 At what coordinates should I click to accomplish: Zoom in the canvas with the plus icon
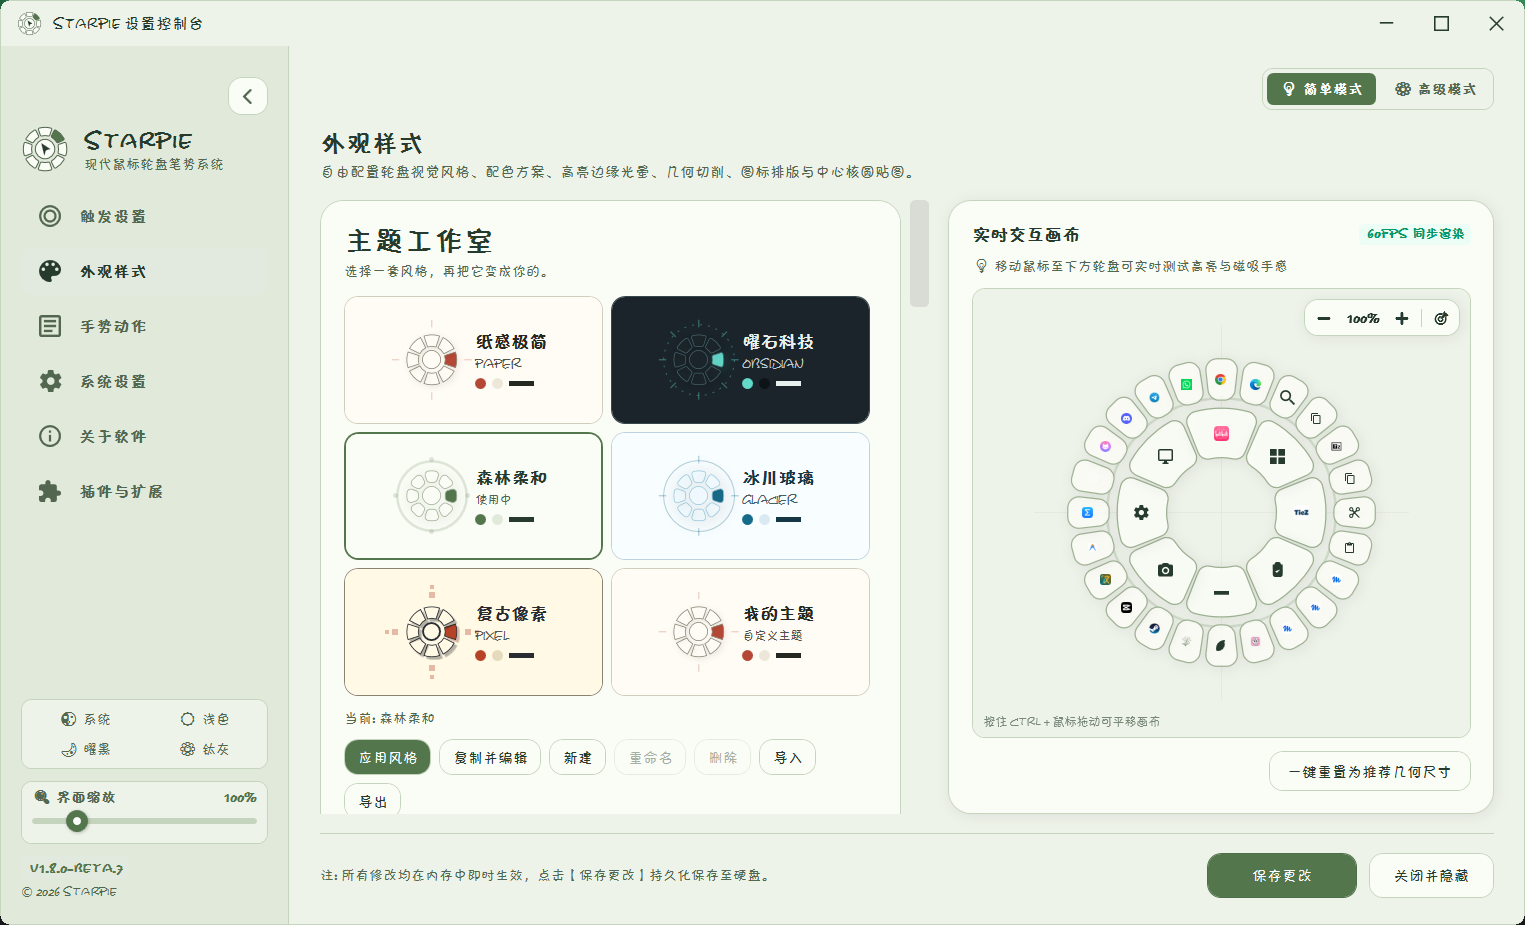point(1402,318)
